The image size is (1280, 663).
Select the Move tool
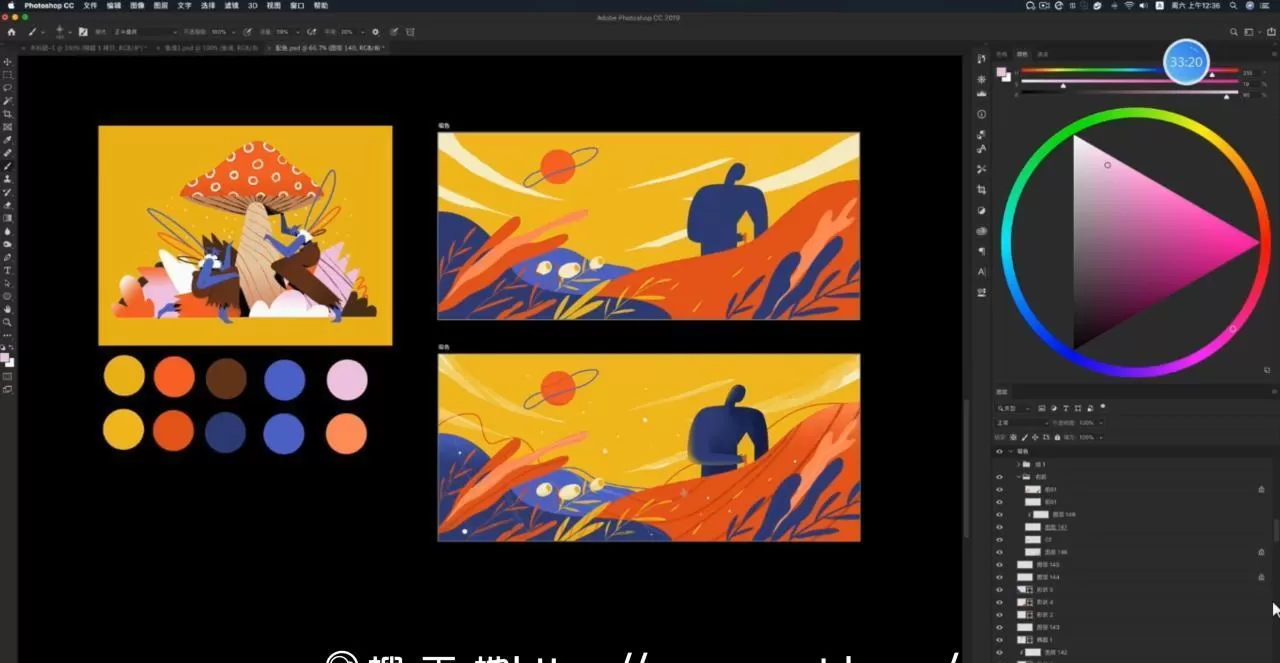[x=8, y=62]
